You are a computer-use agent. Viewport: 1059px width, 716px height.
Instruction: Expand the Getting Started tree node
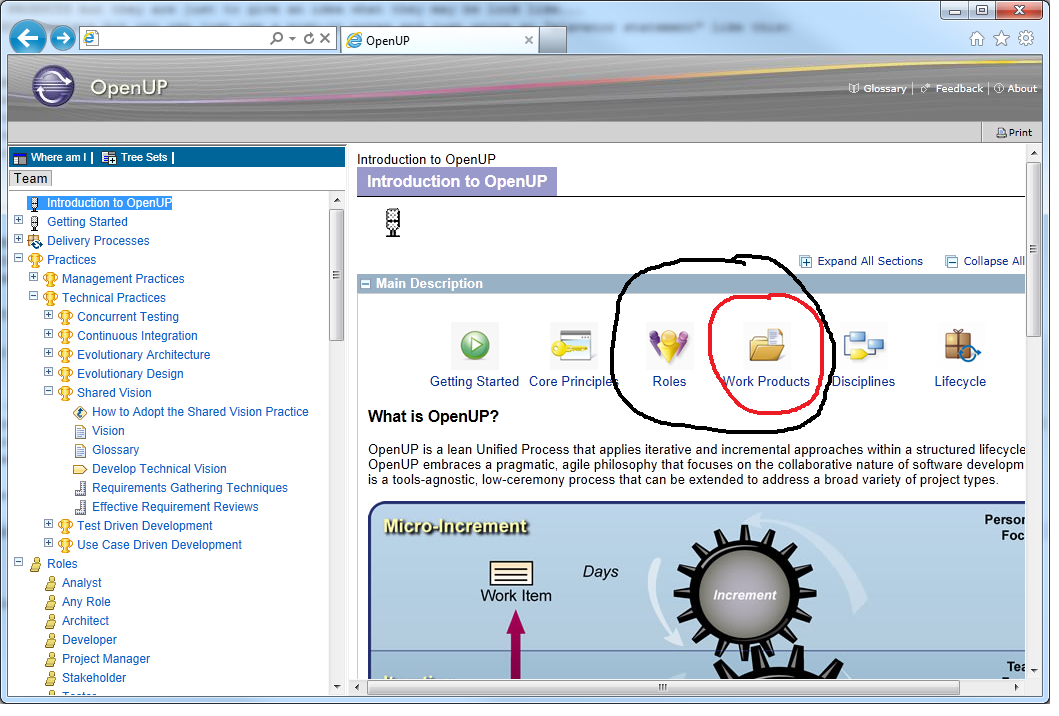coord(19,220)
